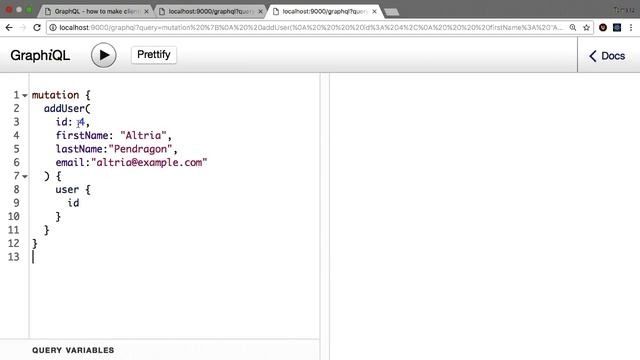Click line number 12 in the gutter
The width and height of the screenshot is (640, 360).
coord(13,243)
